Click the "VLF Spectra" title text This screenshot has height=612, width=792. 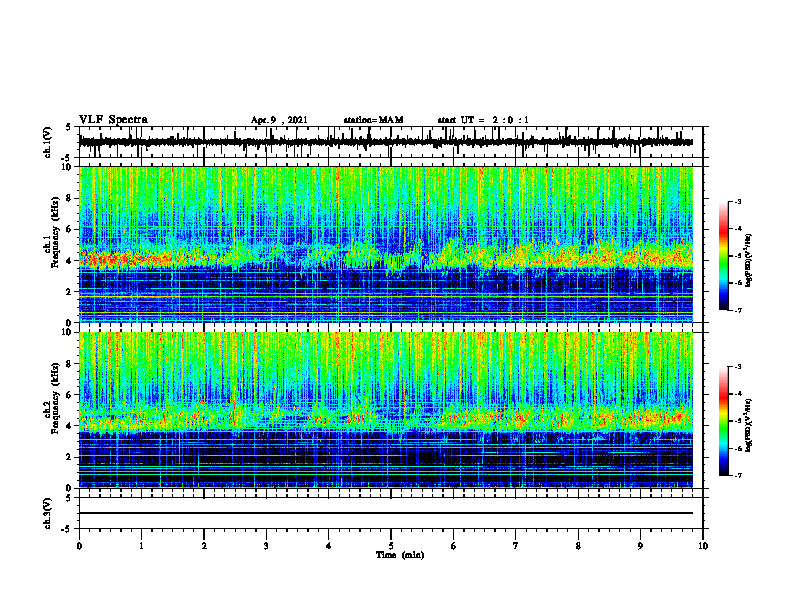(x=113, y=120)
